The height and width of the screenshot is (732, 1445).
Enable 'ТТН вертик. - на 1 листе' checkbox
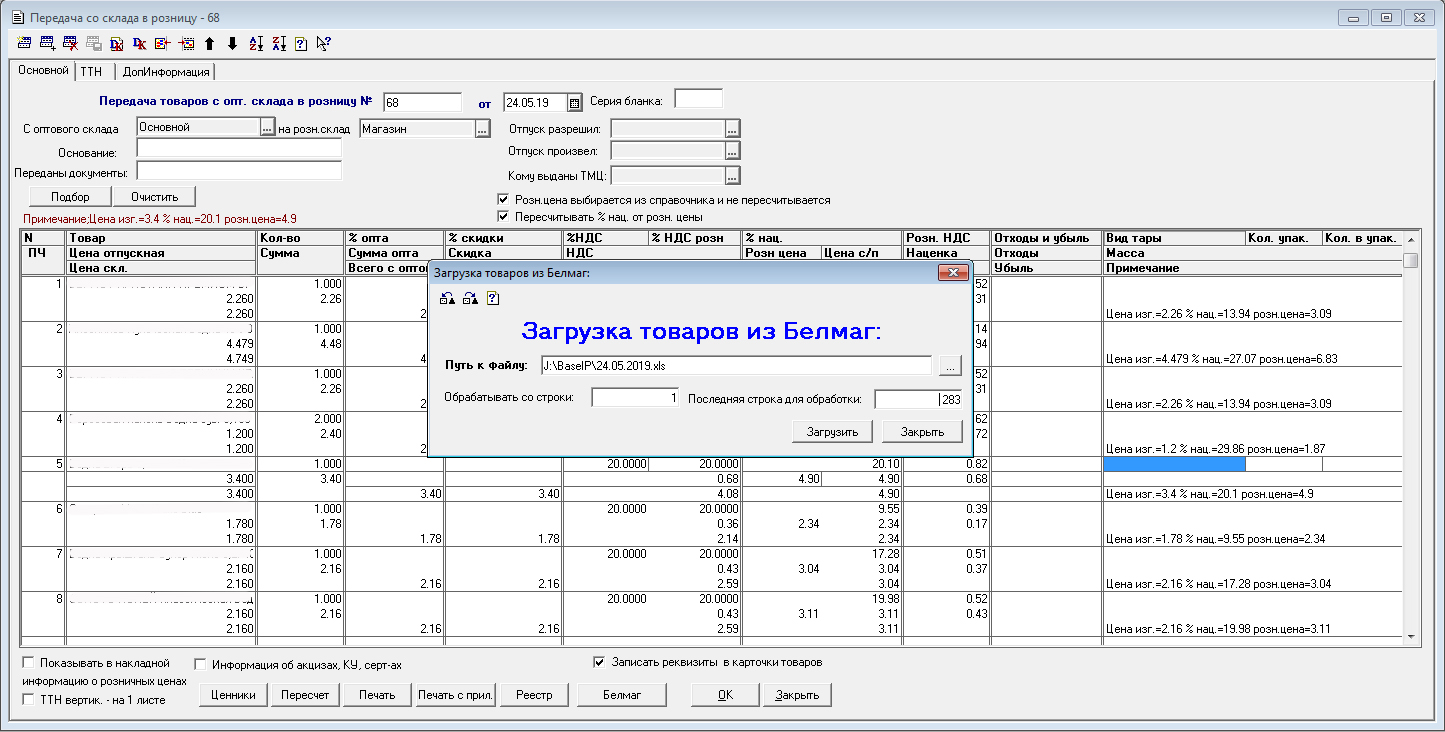[x=28, y=700]
